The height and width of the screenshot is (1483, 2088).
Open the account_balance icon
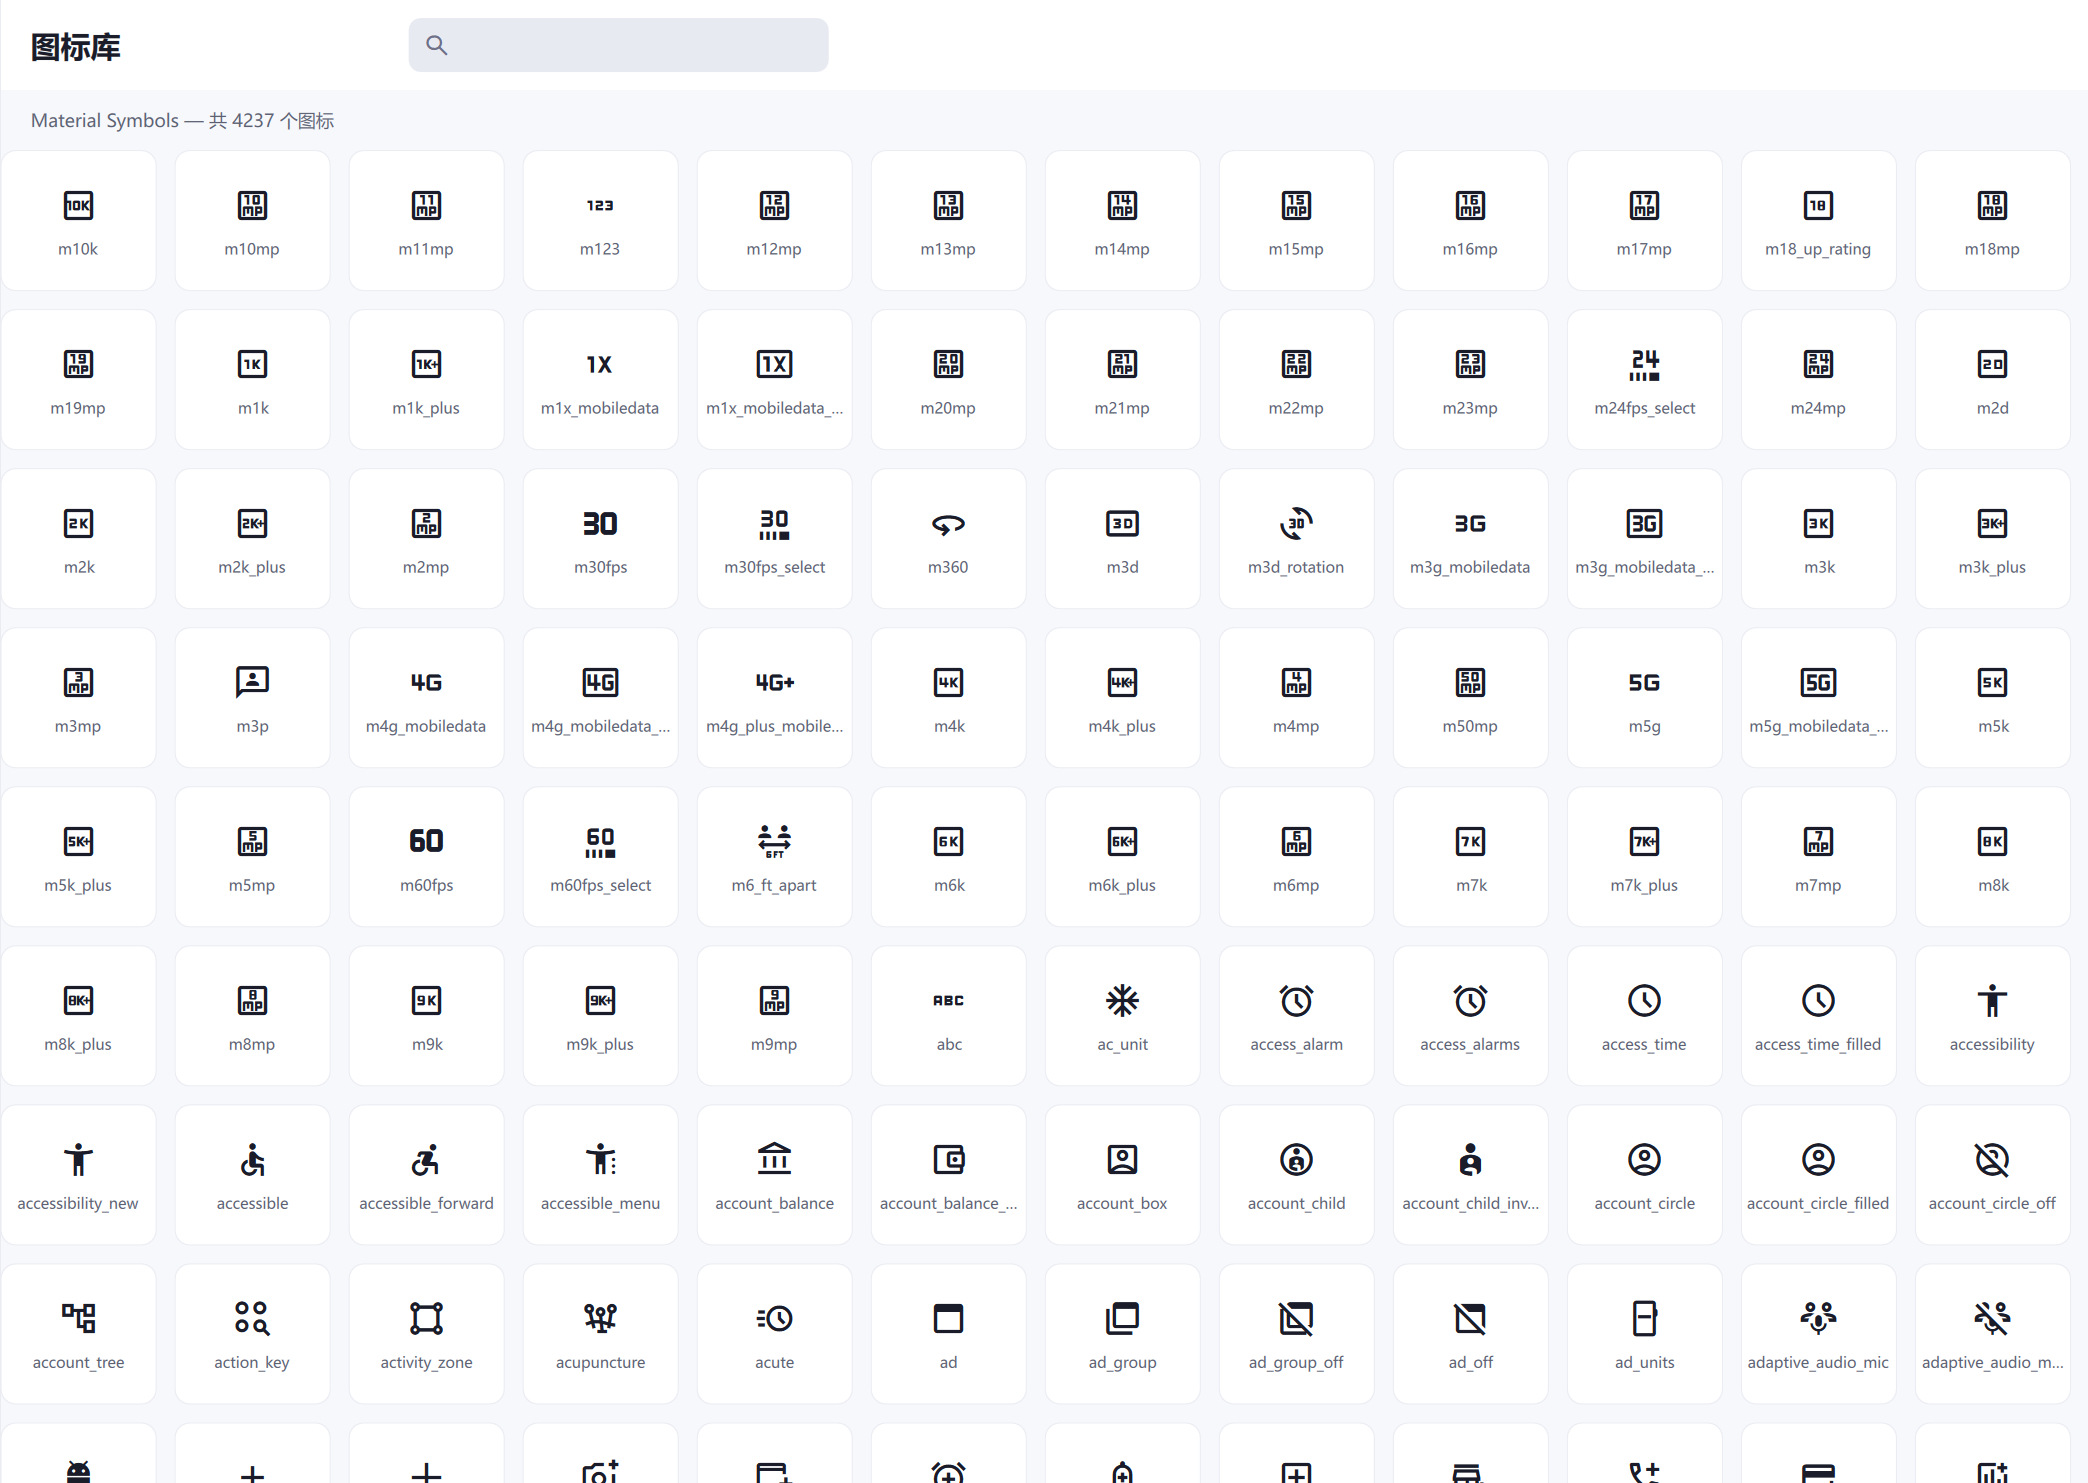point(774,1175)
